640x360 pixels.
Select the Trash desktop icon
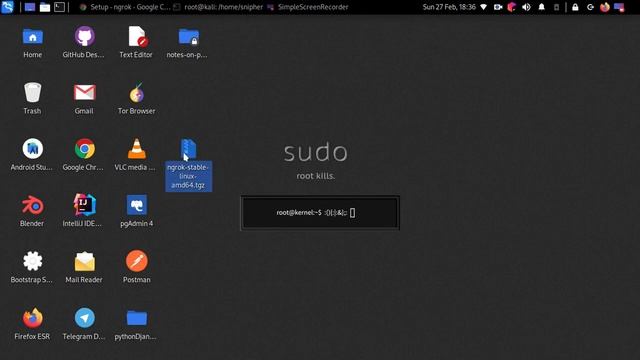click(x=32, y=98)
